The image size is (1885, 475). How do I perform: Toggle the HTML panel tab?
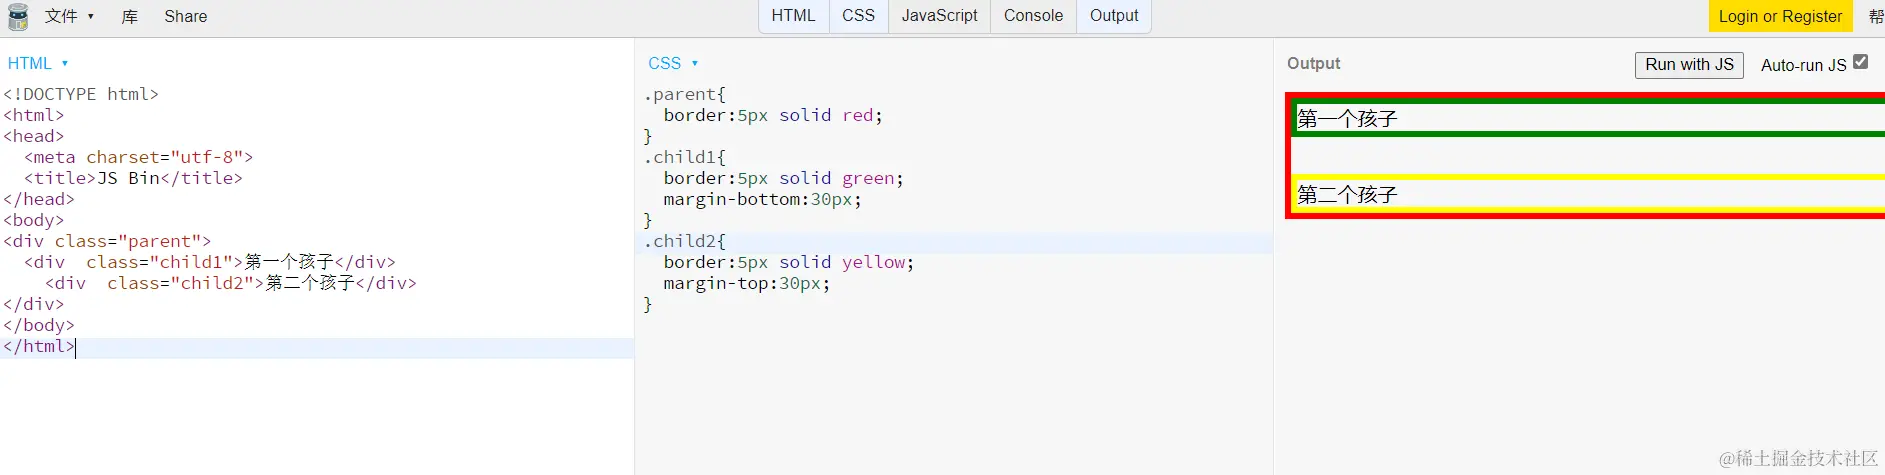(794, 16)
